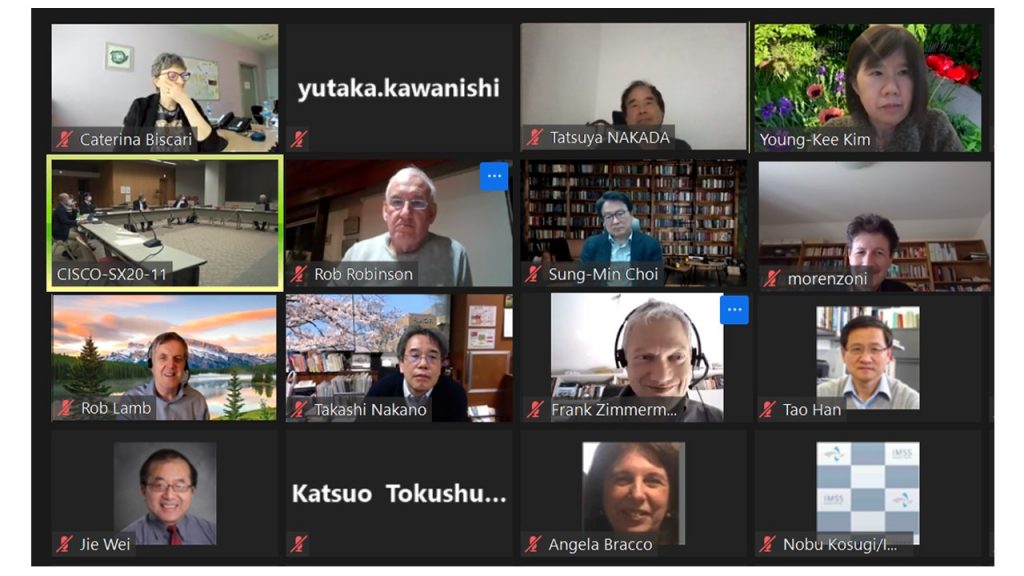Screen dimensions: 1024x576
Task: Click the muted mic icon beside Tao Han
Action: [x=767, y=409]
